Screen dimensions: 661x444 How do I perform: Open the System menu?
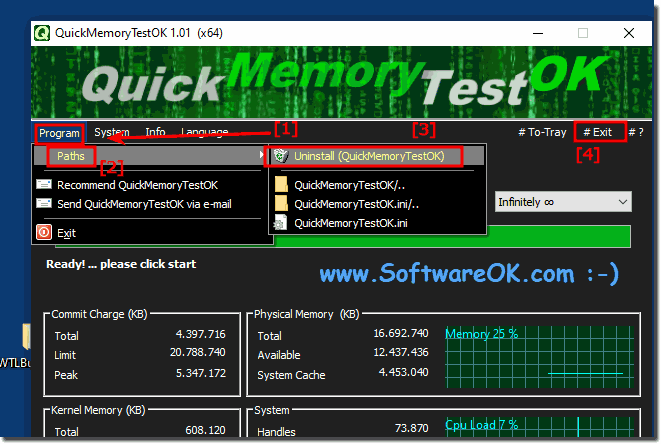coord(112,132)
